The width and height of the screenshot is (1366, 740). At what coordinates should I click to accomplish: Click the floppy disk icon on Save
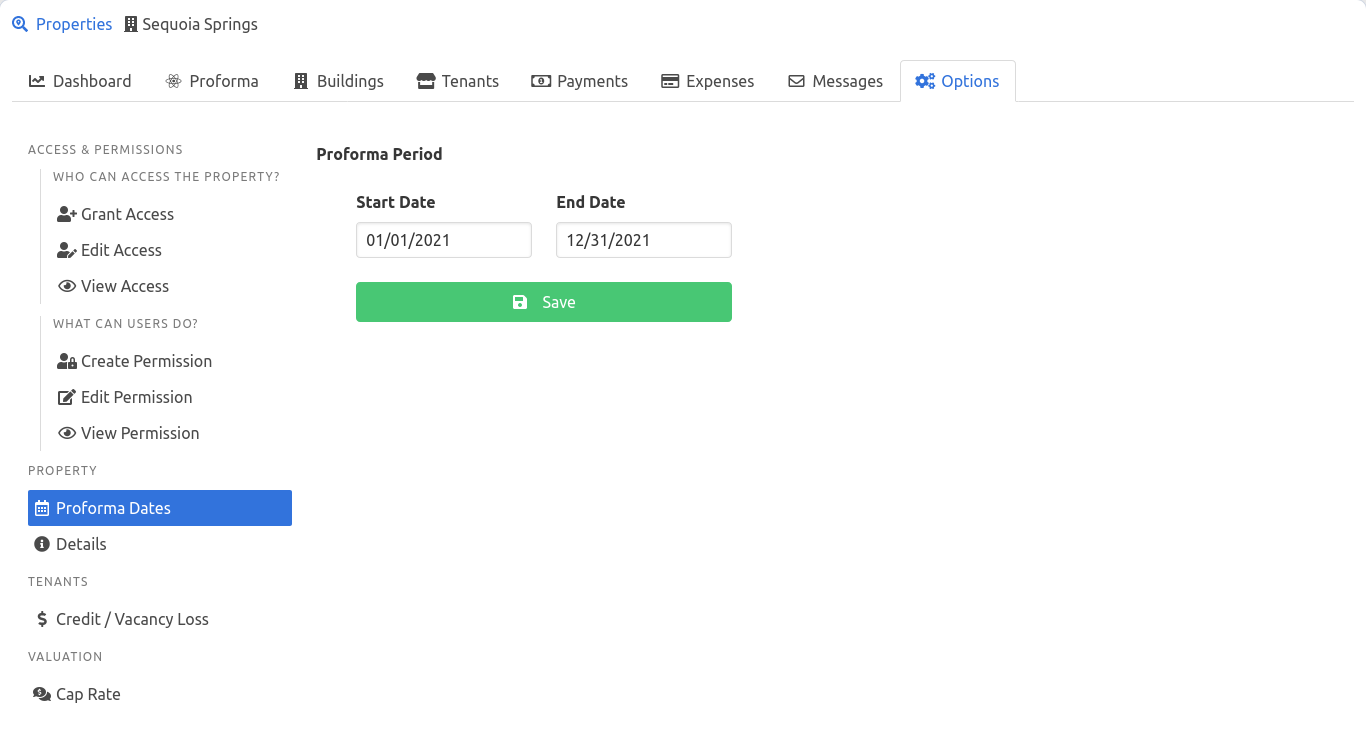520,302
